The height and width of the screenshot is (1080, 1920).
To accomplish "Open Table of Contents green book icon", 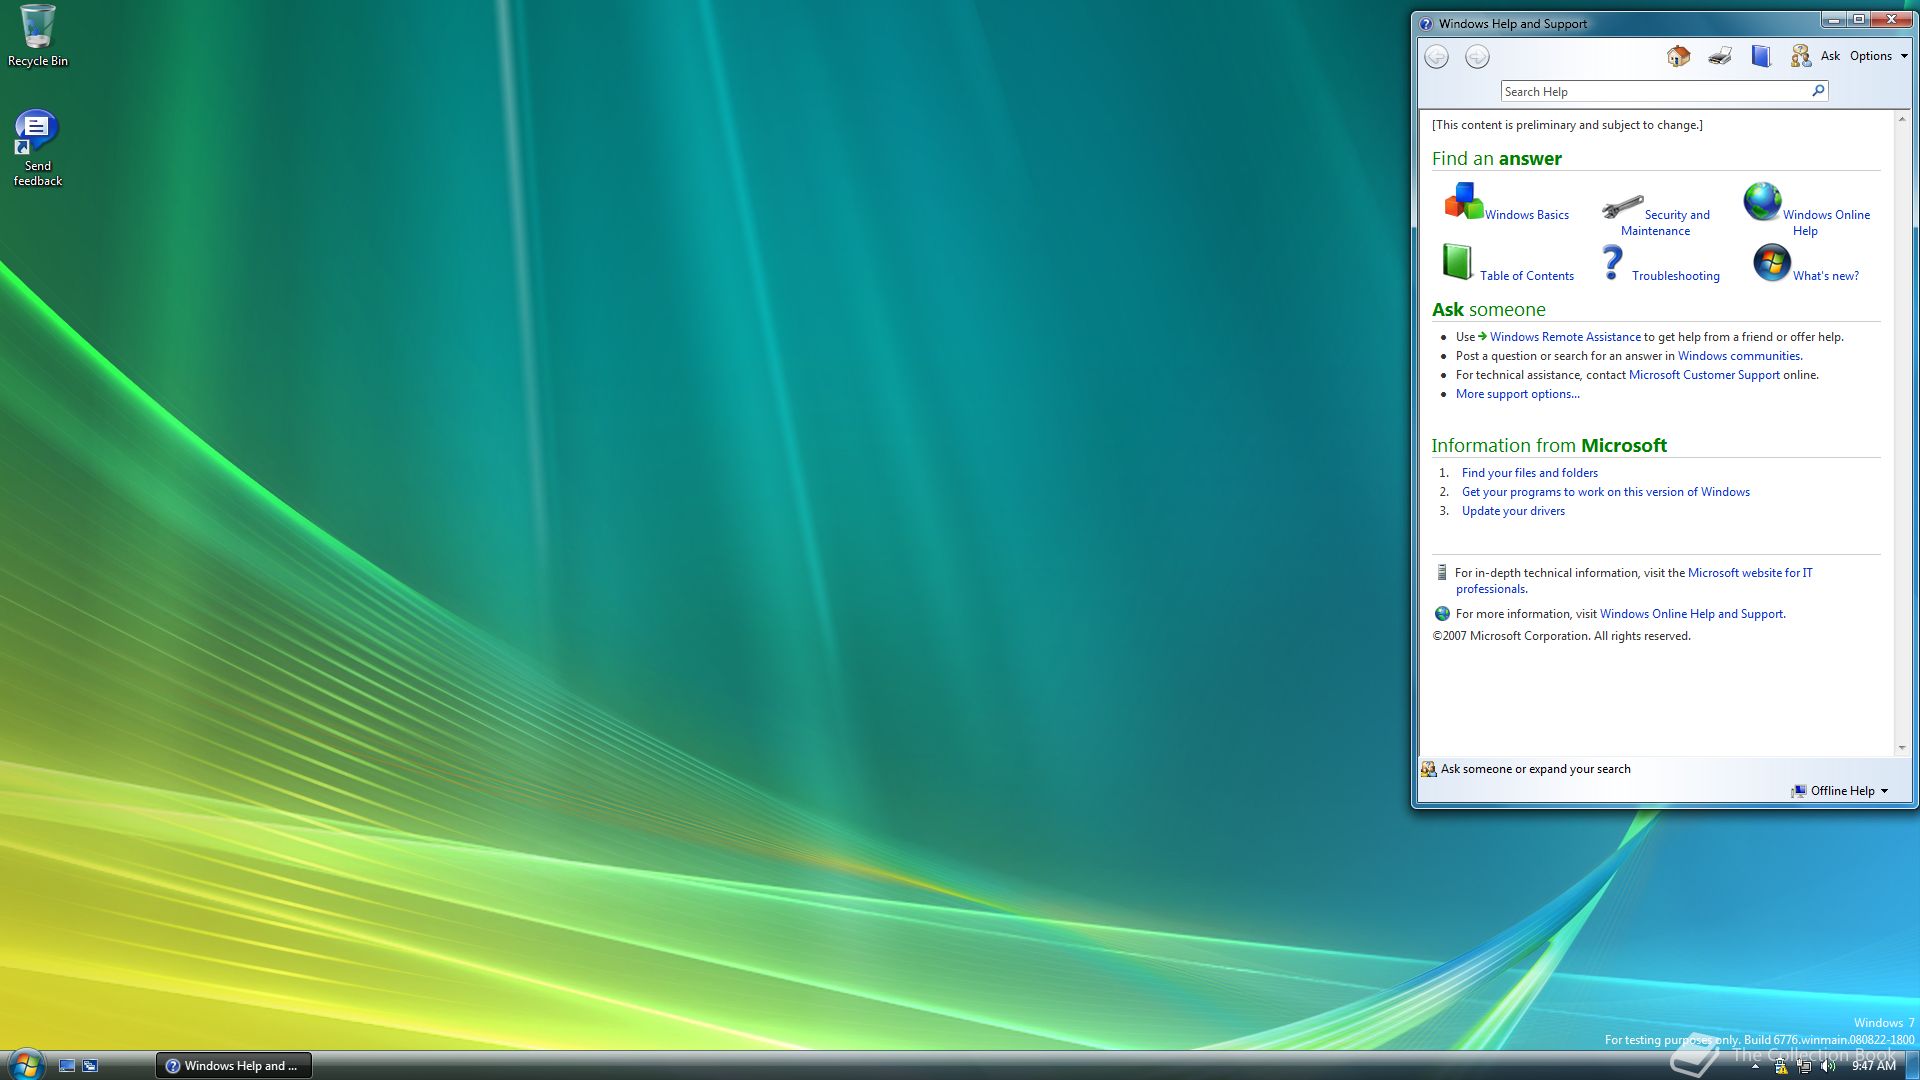I will click(x=1457, y=262).
